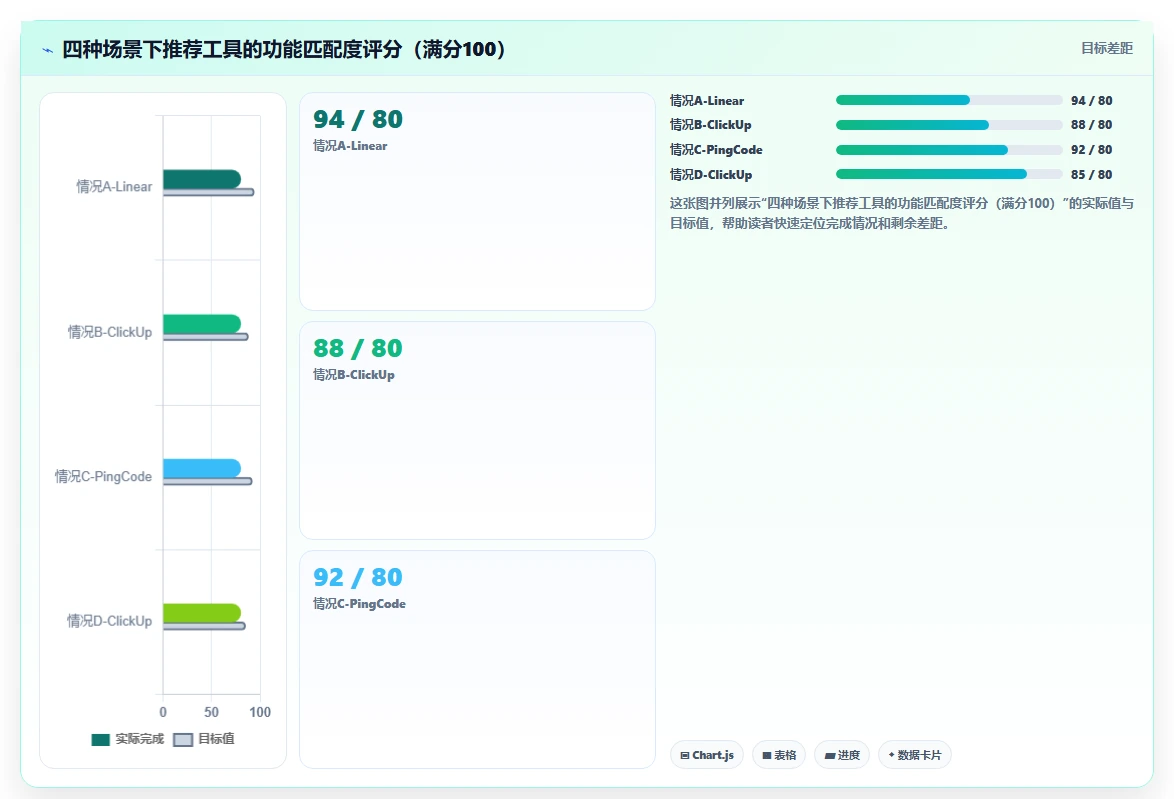Click the 情况A-Linear progress bar
This screenshot has height=799, width=1174.
point(949,100)
